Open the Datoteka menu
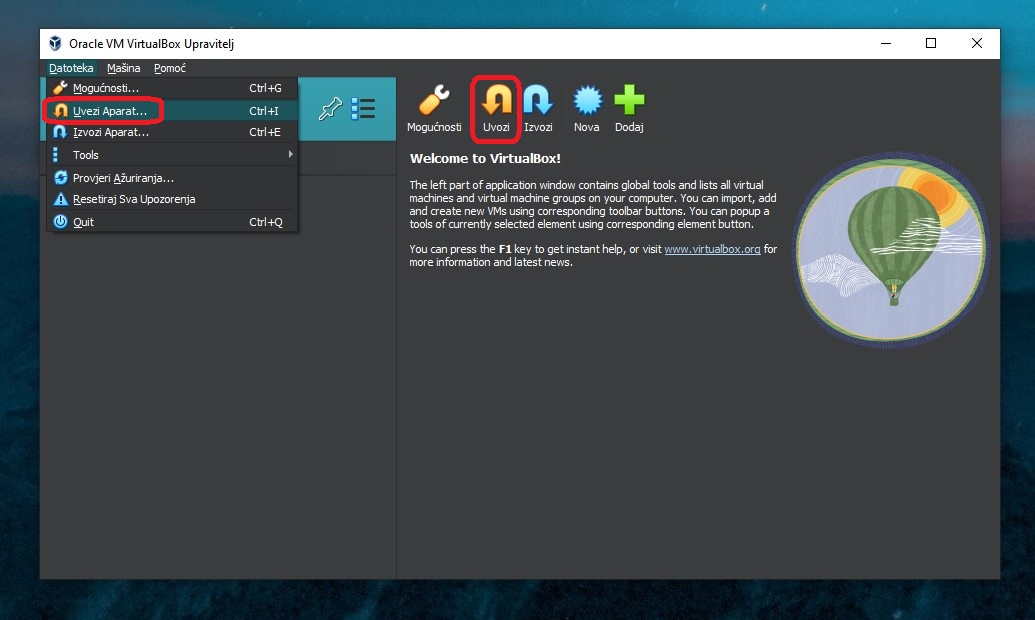This screenshot has width=1035, height=620. point(71,68)
